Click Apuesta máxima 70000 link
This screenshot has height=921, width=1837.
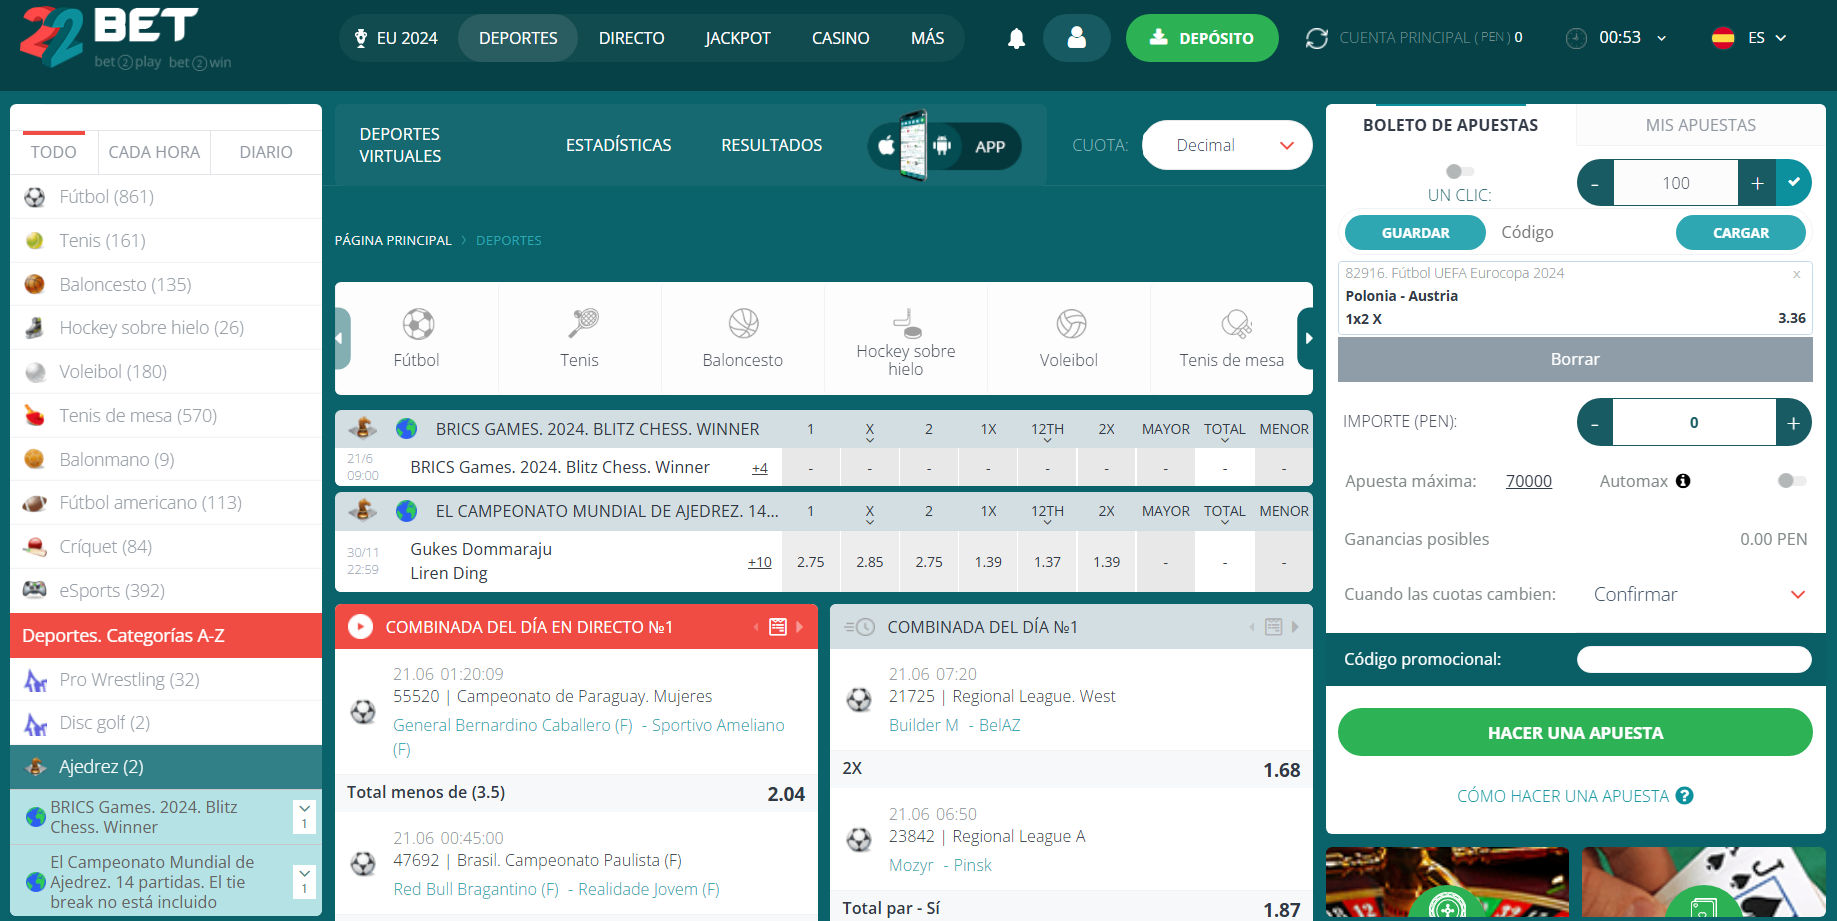[x=1529, y=481]
